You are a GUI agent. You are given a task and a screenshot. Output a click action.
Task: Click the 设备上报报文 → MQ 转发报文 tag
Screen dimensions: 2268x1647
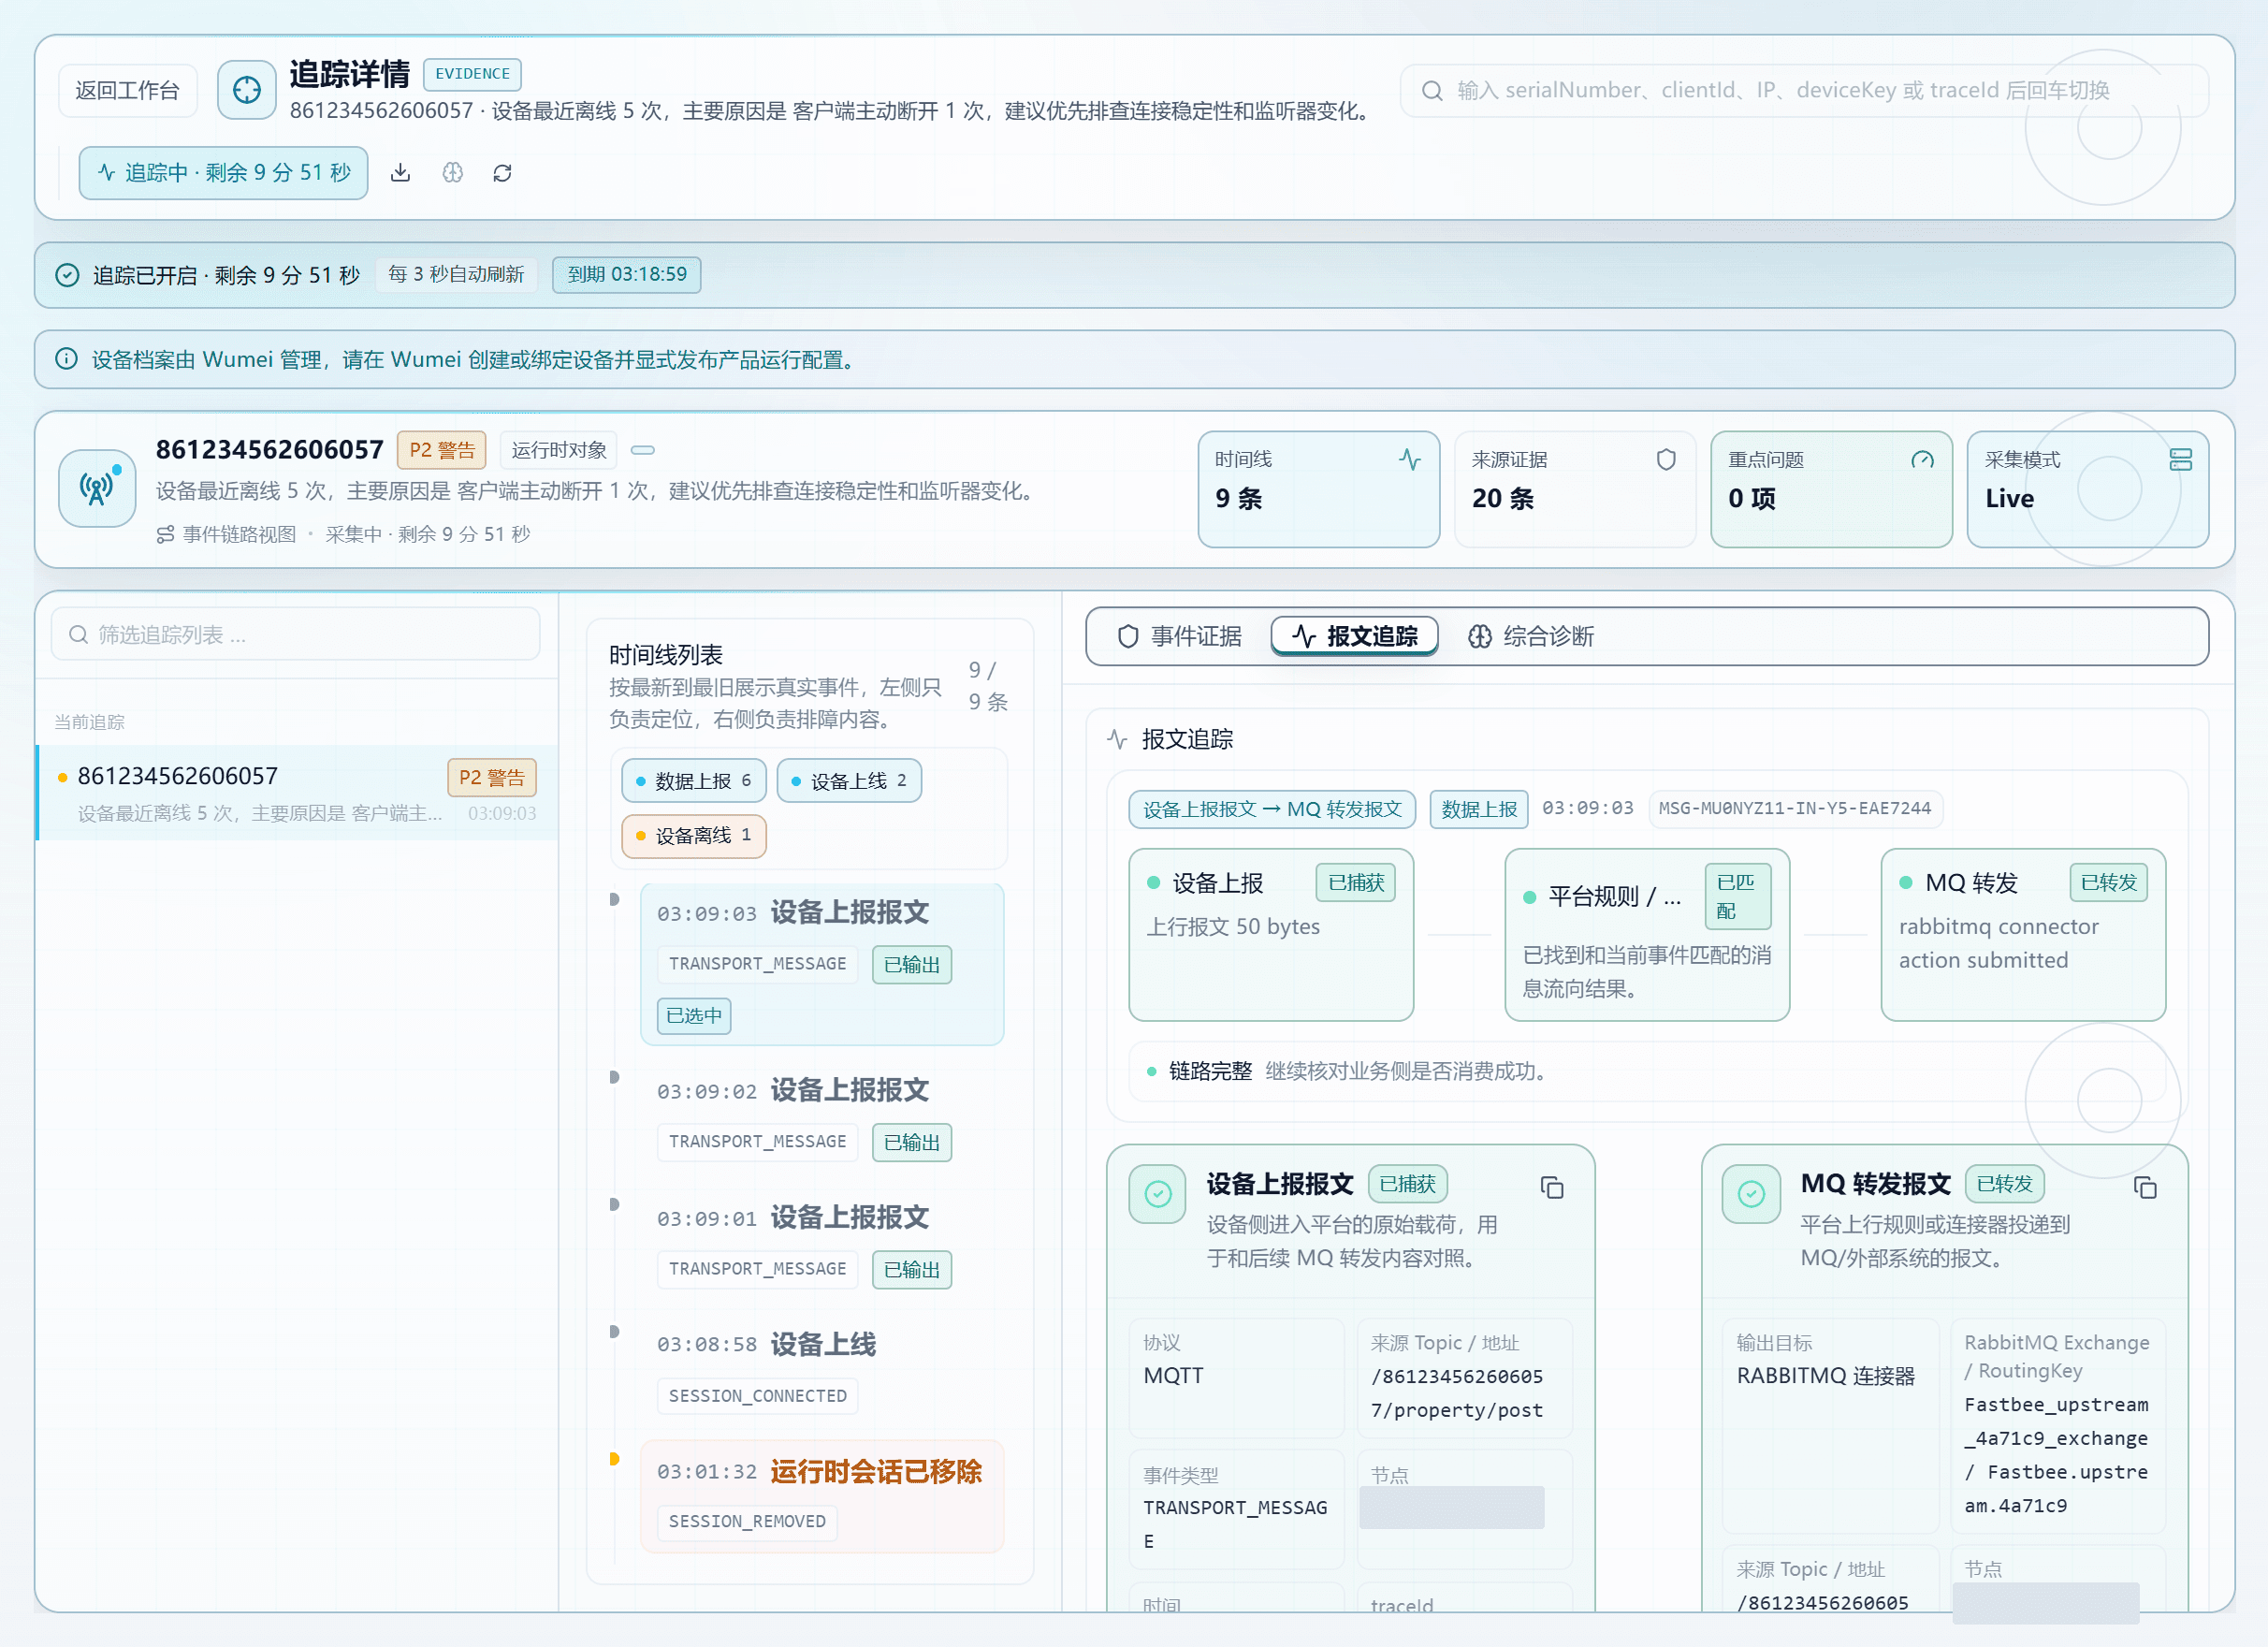click(1272, 809)
